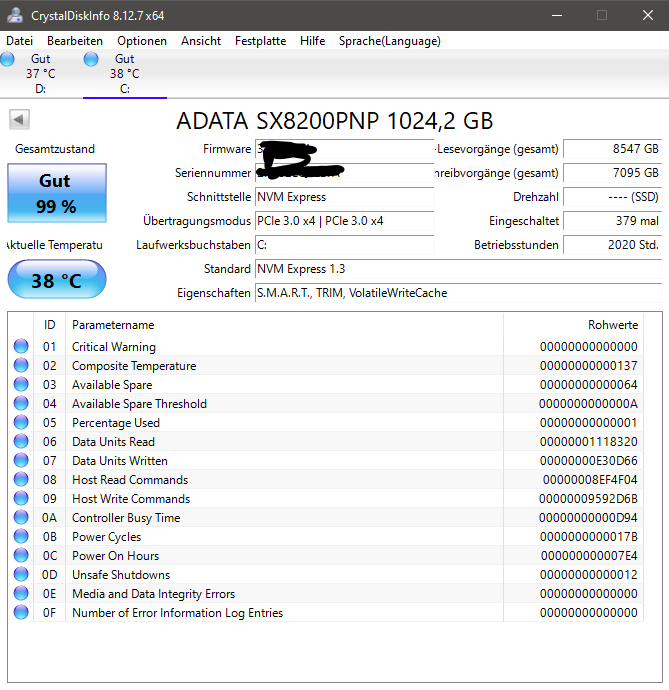Click the Übertragungsmodus PCIe 3.0 x4 field
Viewport: 669px width, 690px height.
tap(345, 220)
